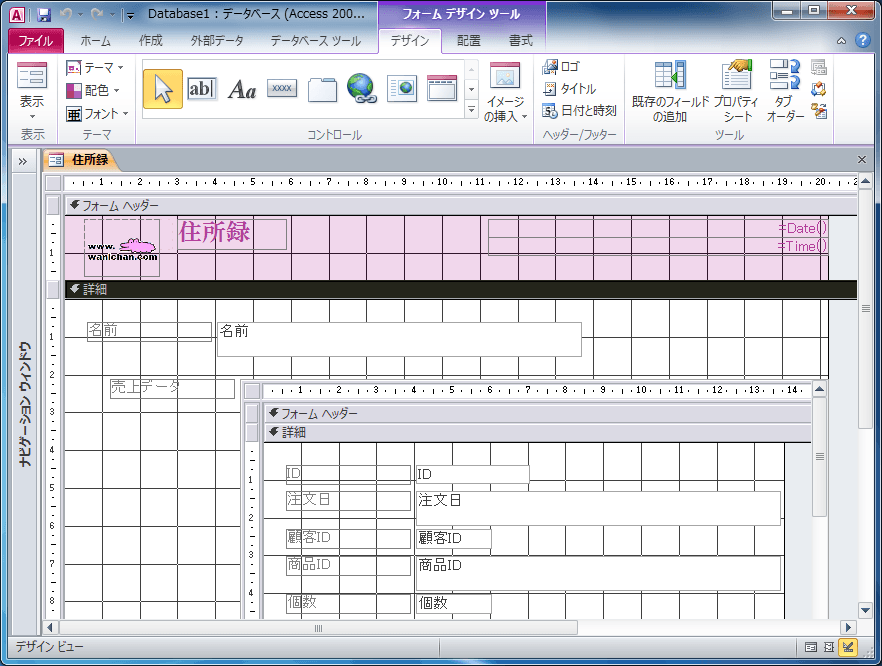Choose the web browser control
The width and height of the screenshot is (882, 666).
tap(402, 88)
